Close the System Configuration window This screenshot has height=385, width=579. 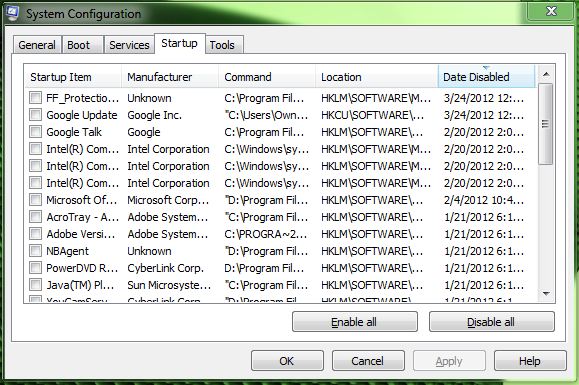click(551, 11)
